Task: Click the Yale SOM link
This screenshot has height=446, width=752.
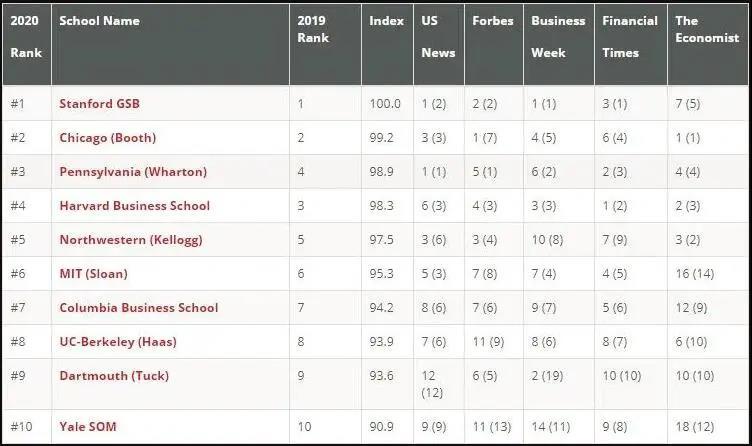Action: [88, 427]
